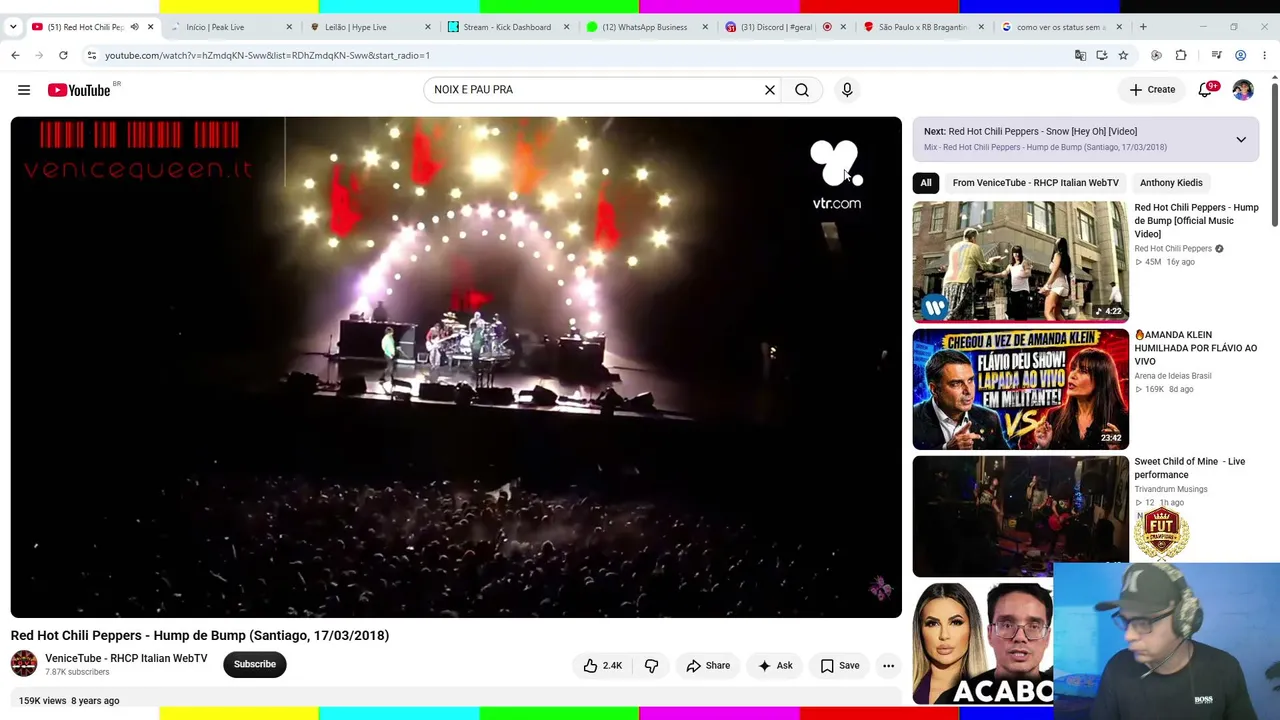Close the Início | Peak Live tab
Screen dimensions: 1280x720
coord(289,27)
